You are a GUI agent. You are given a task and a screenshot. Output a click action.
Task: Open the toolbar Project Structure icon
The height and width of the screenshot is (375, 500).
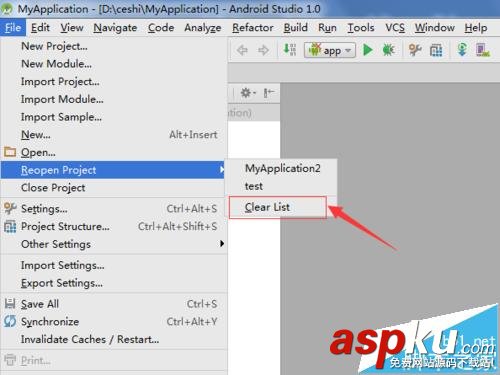pyautogui.click(x=436, y=50)
